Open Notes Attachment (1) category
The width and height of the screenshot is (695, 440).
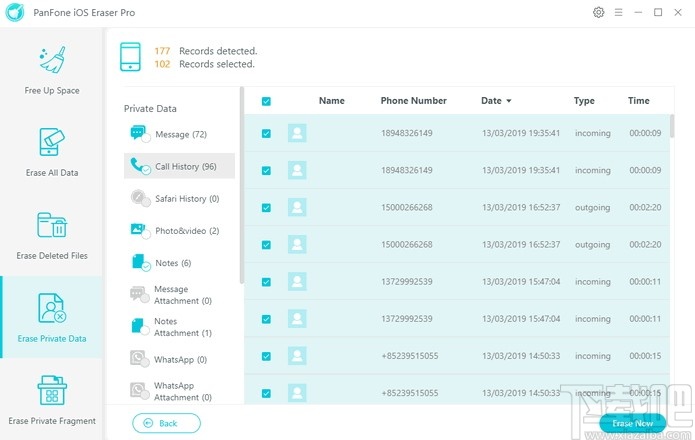coord(179,327)
